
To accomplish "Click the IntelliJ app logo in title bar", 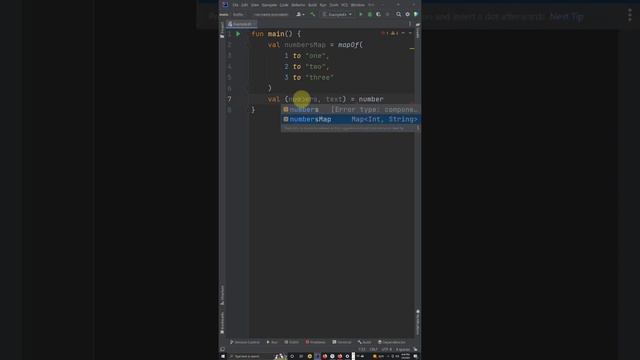I will tap(225, 4).
